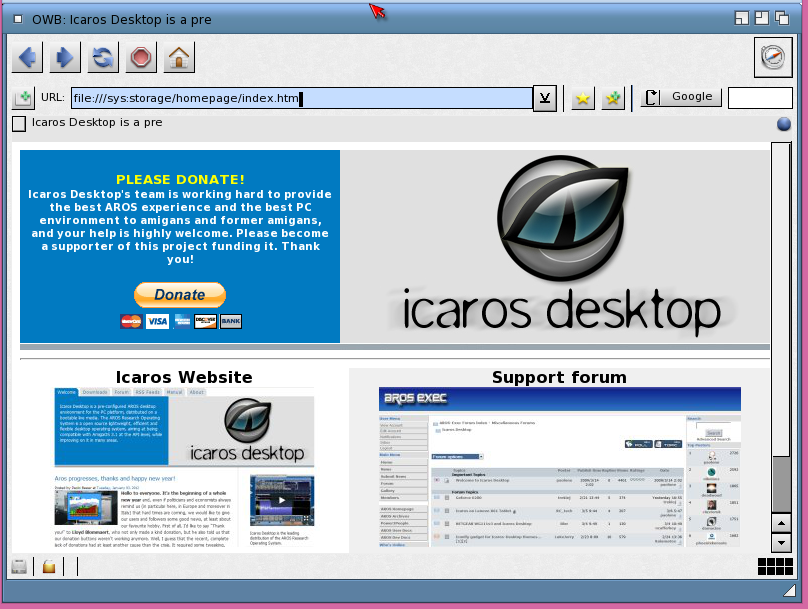This screenshot has width=808, height=609.
Task: Open bookmarks with the yellow star icon
Action: tap(583, 98)
